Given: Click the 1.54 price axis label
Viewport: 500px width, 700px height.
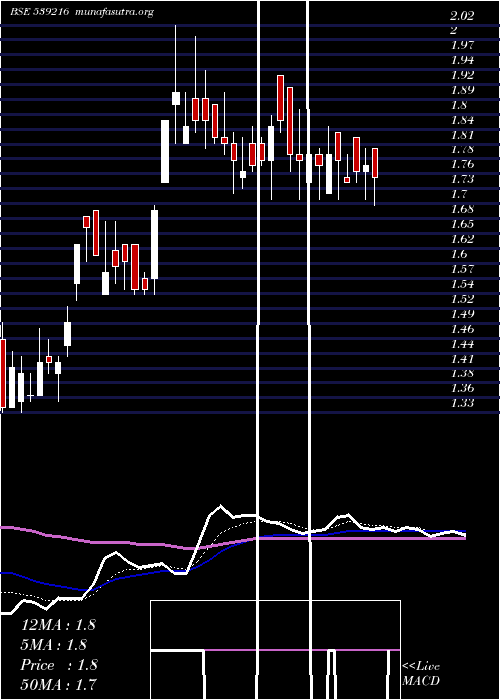Looking at the screenshot, I should click(x=462, y=283).
